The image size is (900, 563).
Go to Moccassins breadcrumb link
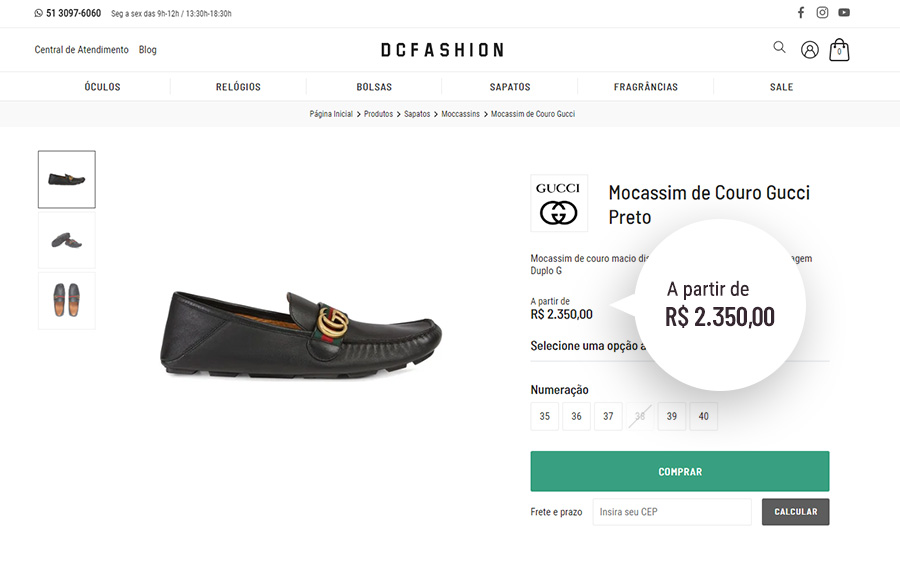tap(460, 114)
